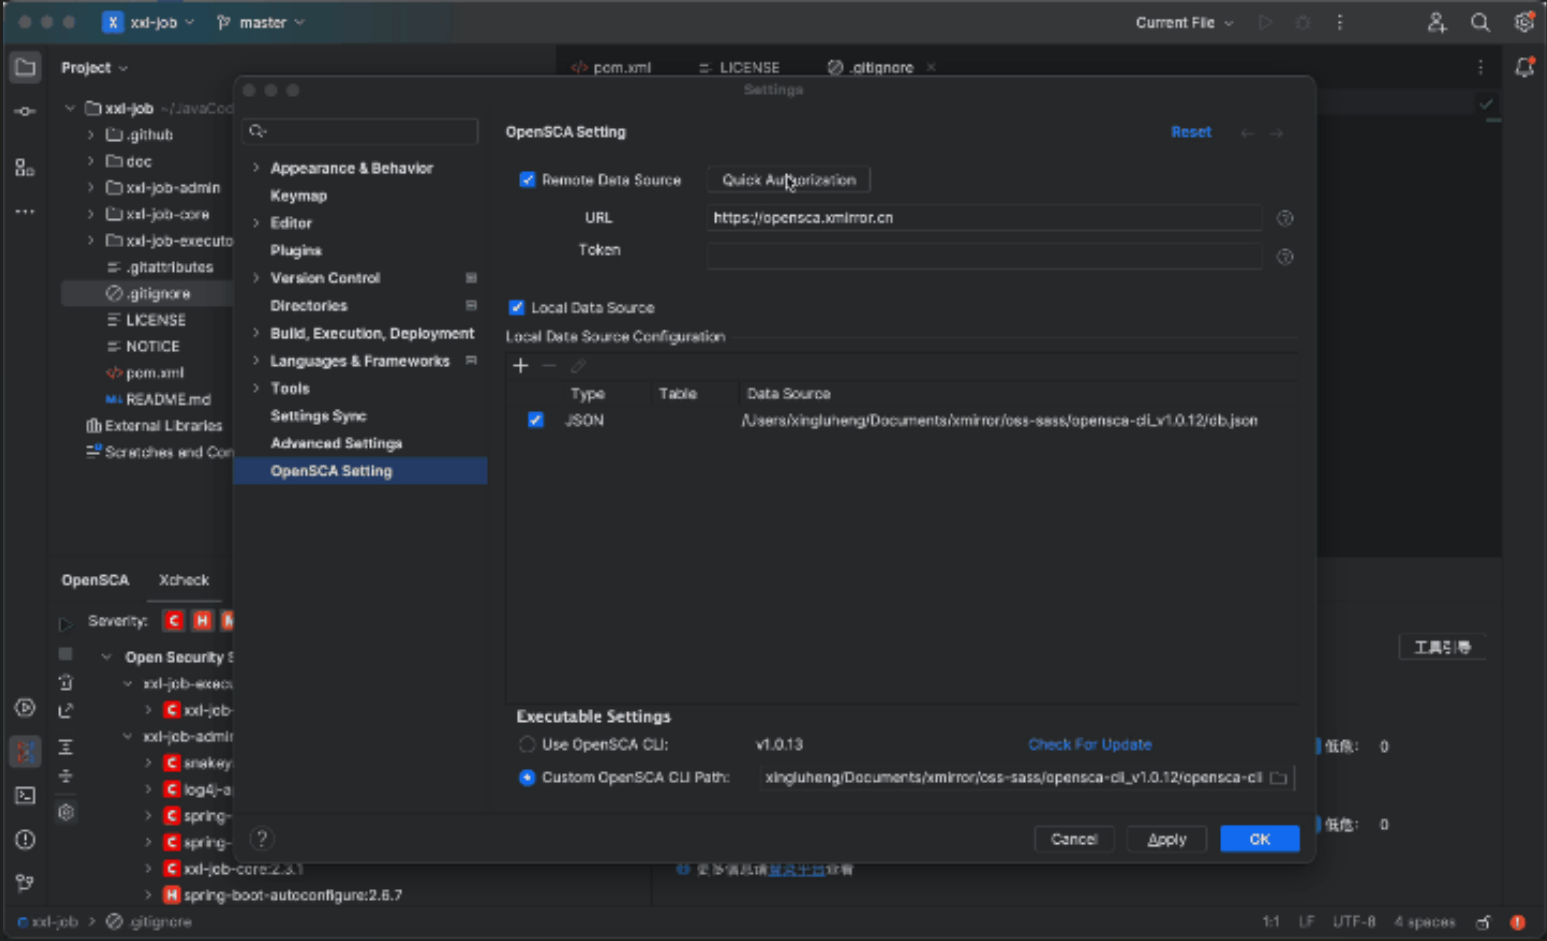
Task: Run OpenSCA scan play icon
Action: pyautogui.click(x=66, y=624)
